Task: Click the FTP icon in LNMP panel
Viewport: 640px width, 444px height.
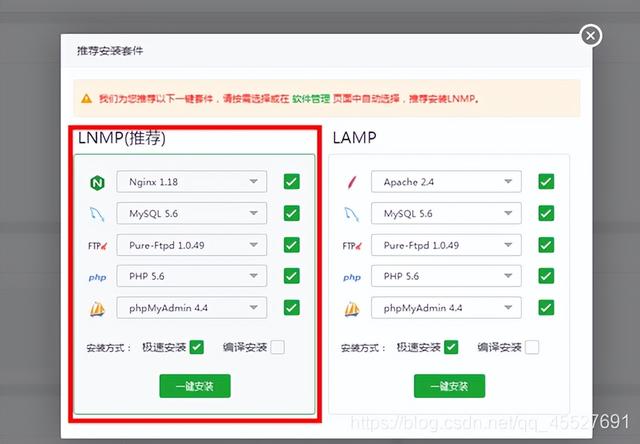Action: (98, 246)
